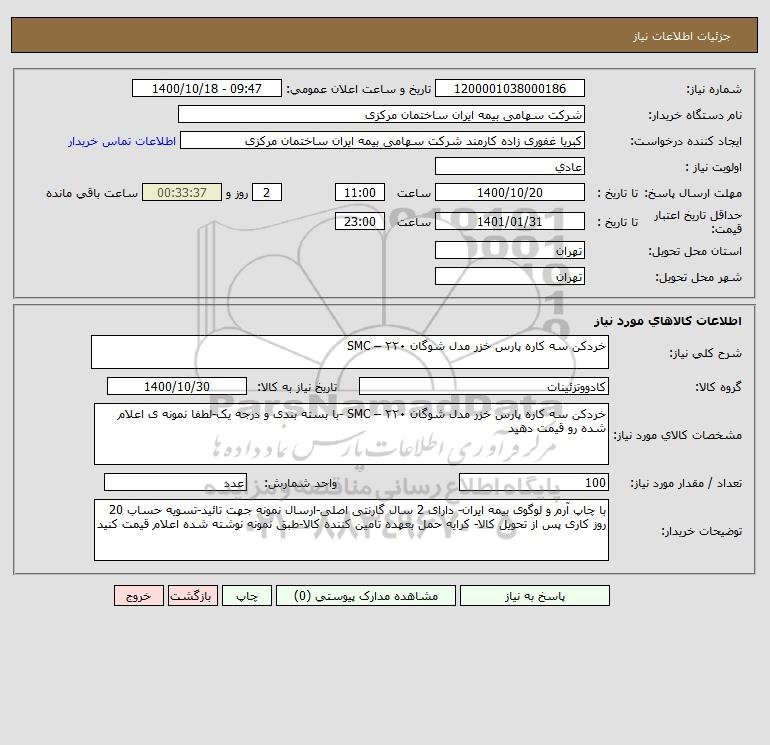The height and width of the screenshot is (745, 770).
Task: Click the ایجاد کننده درخواست label
Action: [x=686, y=141]
